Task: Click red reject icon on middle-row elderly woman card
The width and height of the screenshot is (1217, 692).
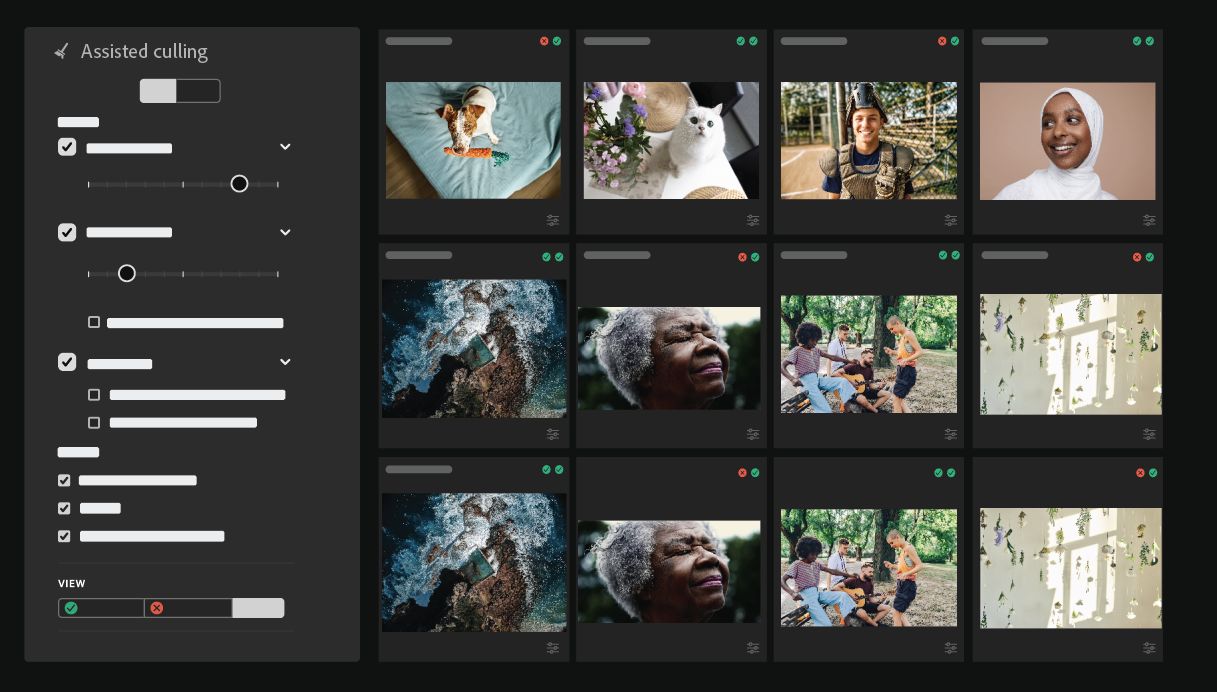Action: [x=742, y=257]
